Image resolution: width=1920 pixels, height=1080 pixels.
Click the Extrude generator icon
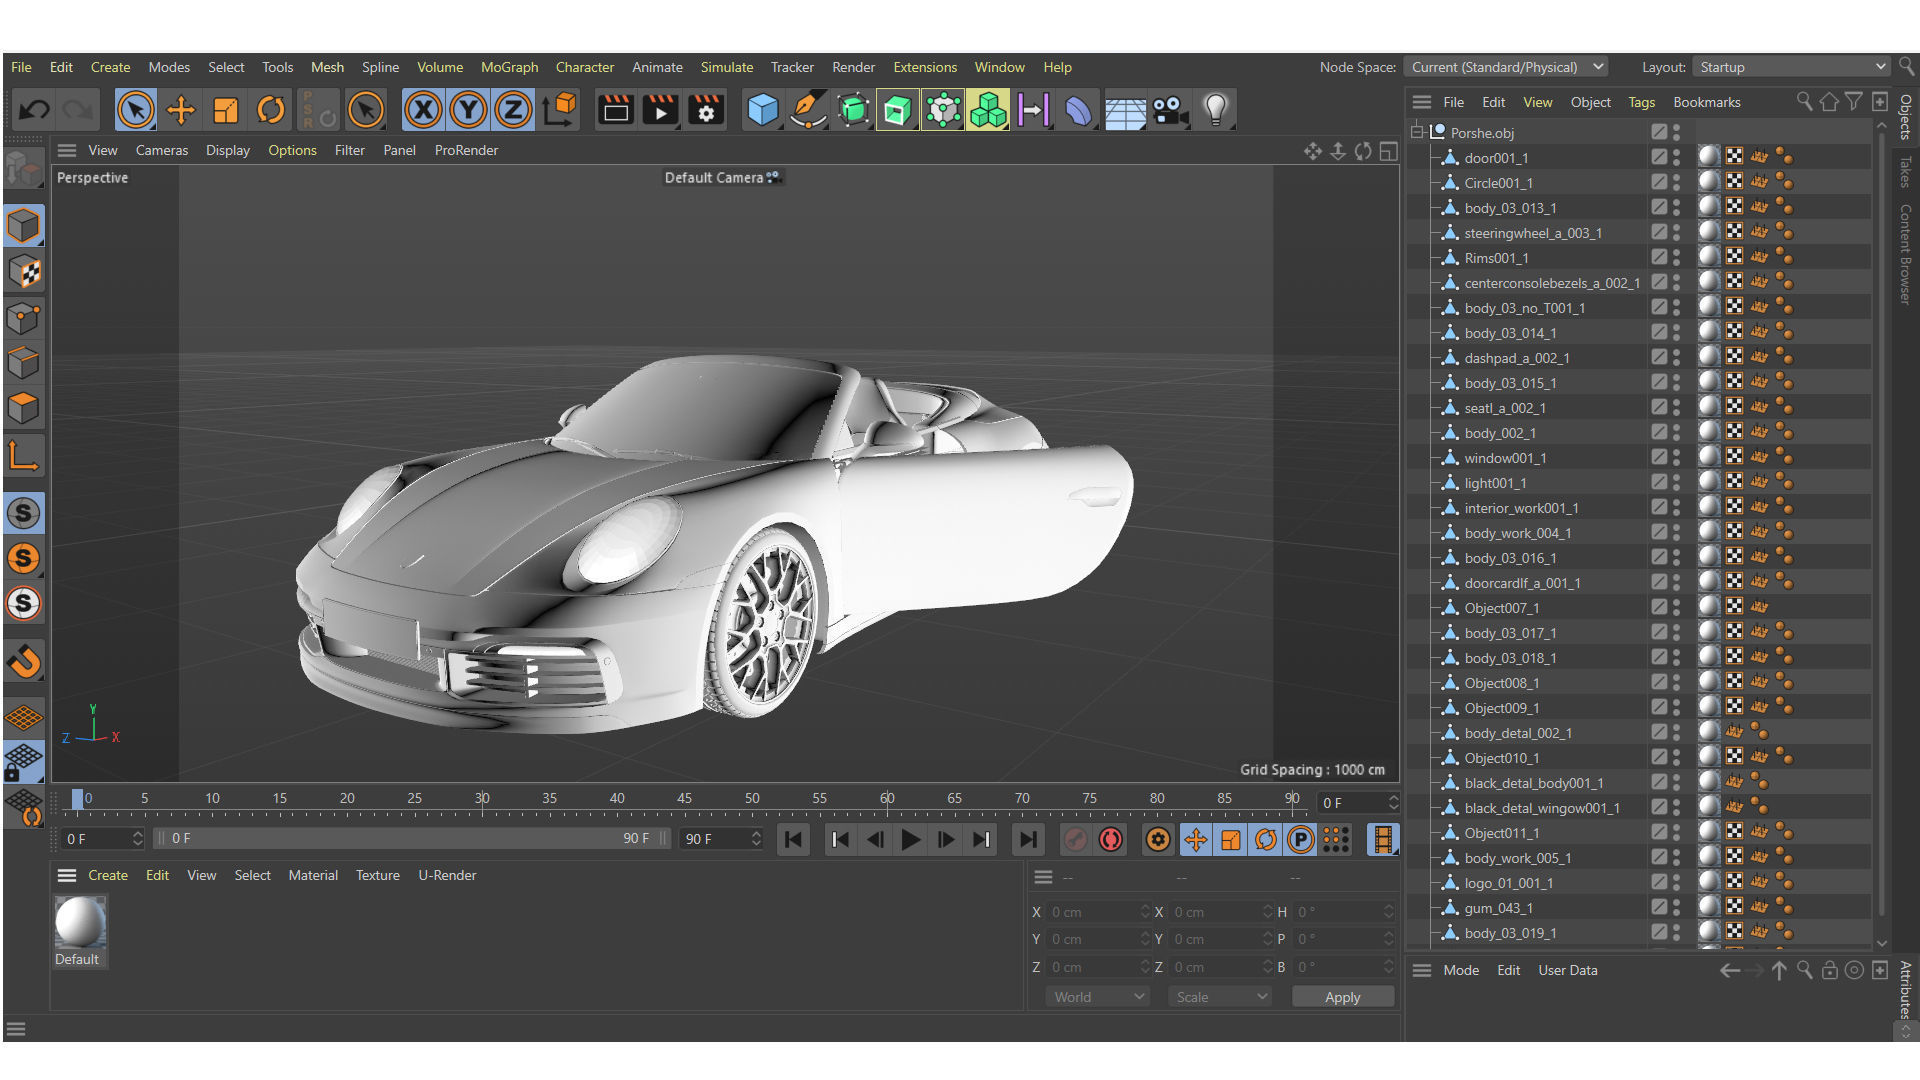point(897,110)
